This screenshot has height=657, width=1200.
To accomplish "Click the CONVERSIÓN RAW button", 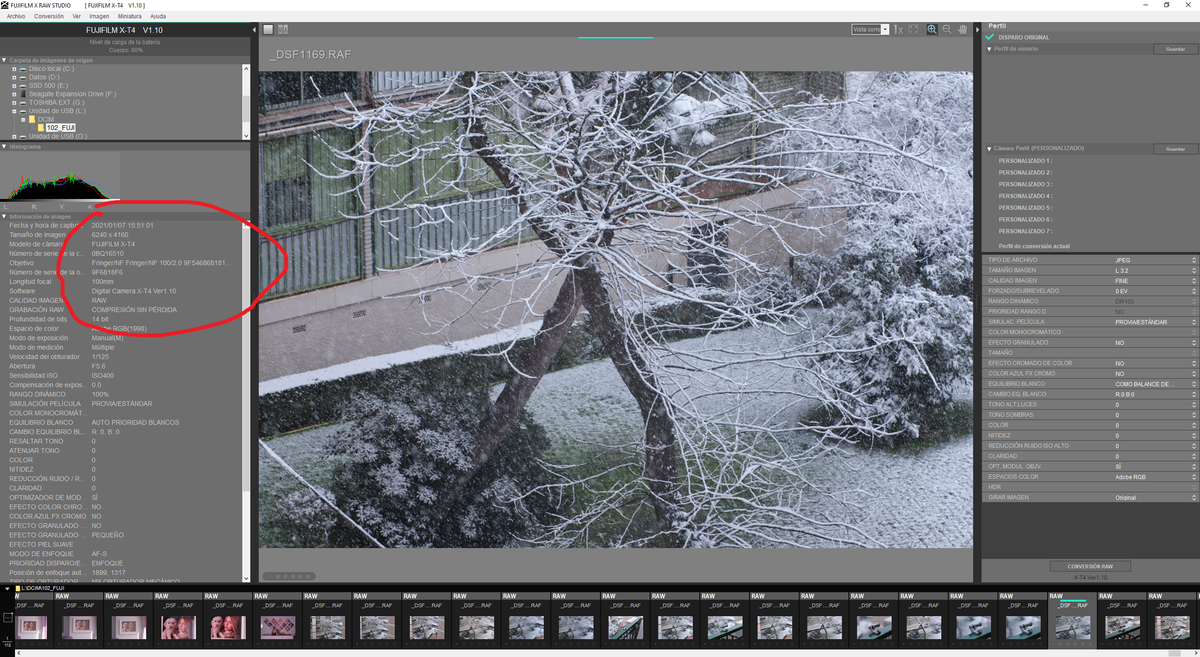I will click(x=1089, y=566).
